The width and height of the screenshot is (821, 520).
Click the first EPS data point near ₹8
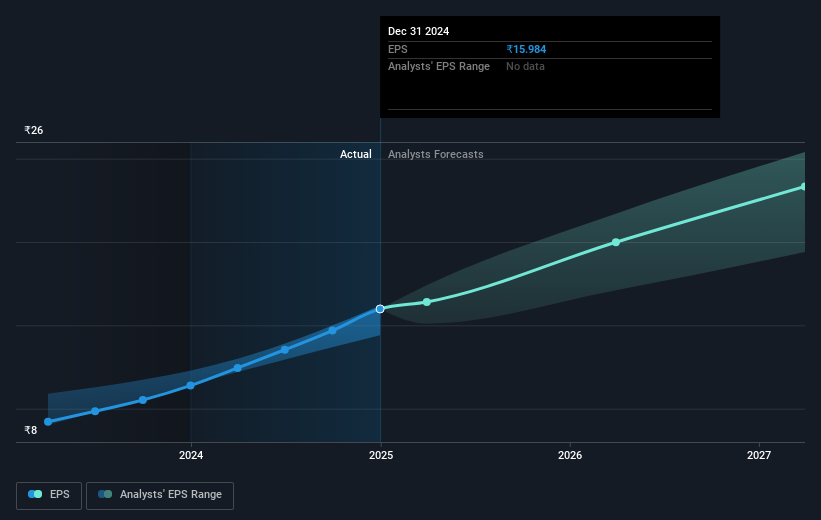(48, 422)
